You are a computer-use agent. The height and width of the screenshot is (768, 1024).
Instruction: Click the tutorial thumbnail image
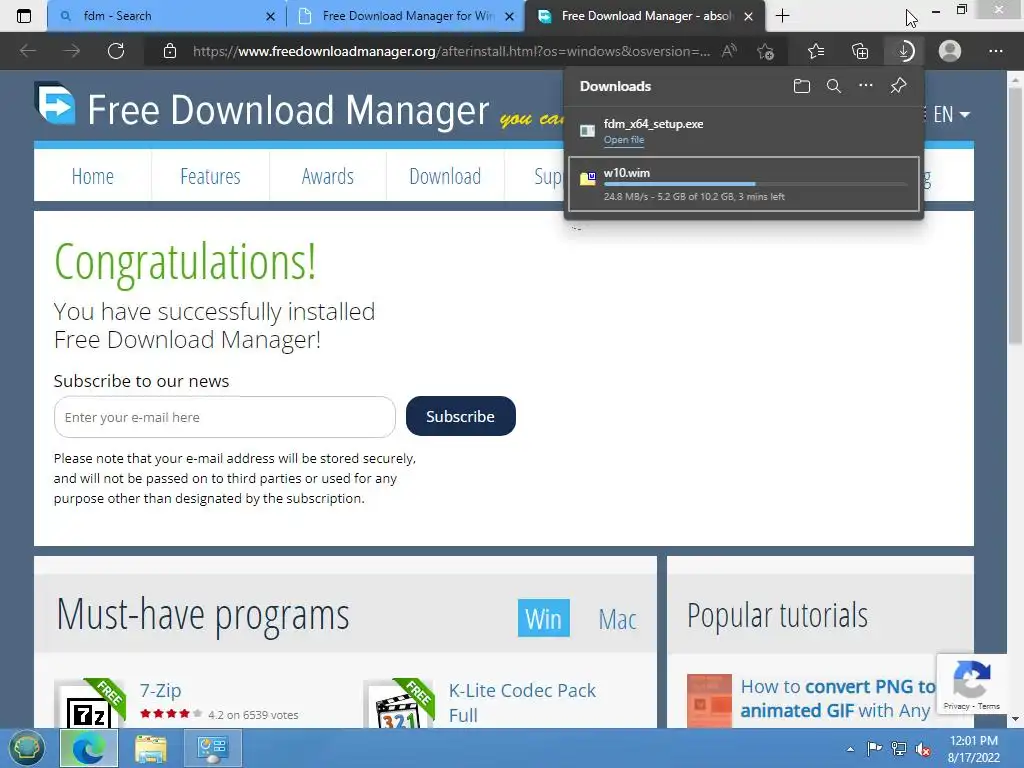point(709,701)
